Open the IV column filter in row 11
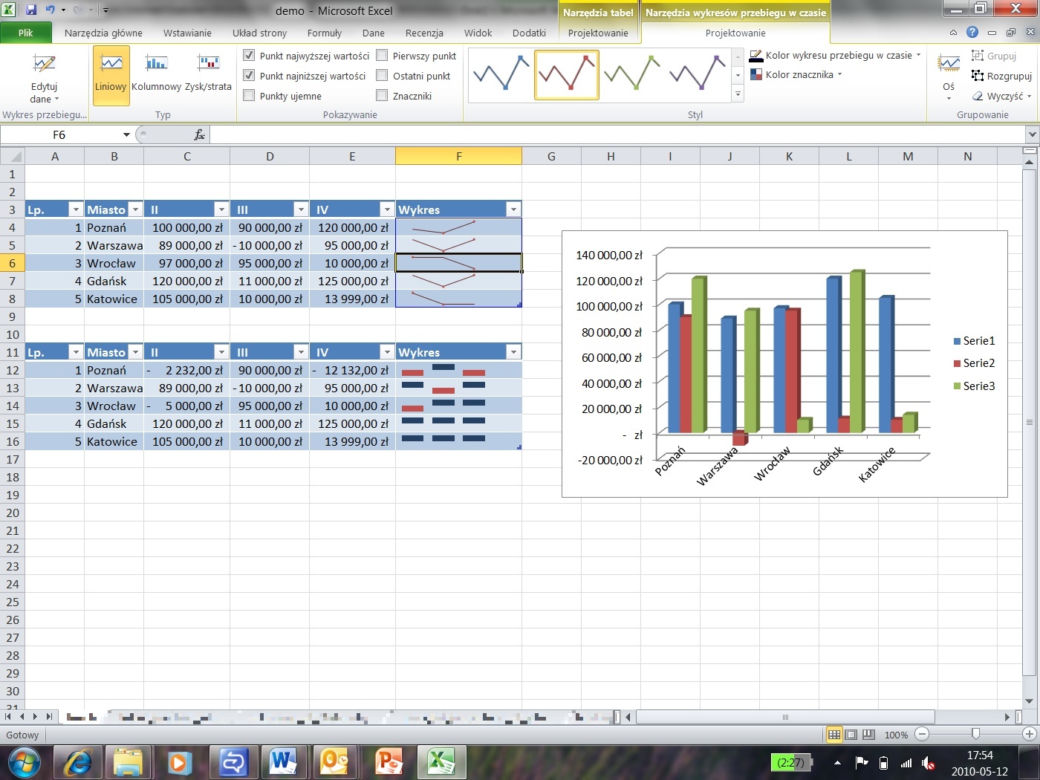Viewport: 1040px width, 780px height. tap(387, 352)
